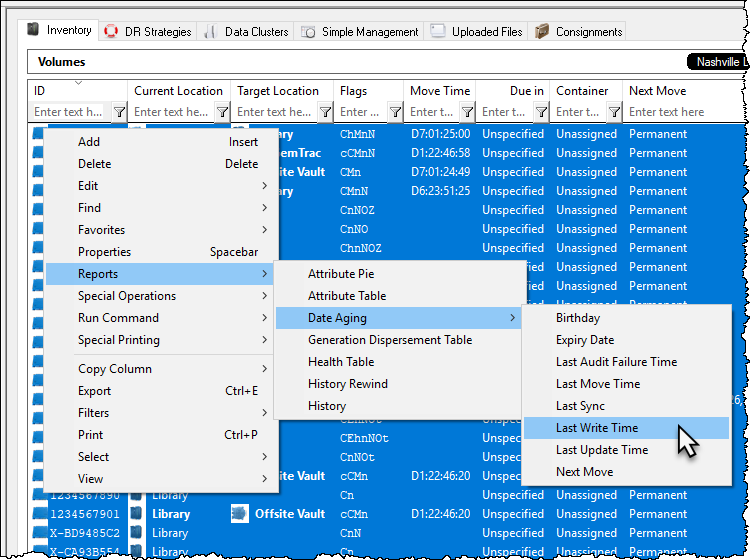Screen dimensions: 750x560
Task: Click the Data Clusters tab icon
Action: point(210,32)
